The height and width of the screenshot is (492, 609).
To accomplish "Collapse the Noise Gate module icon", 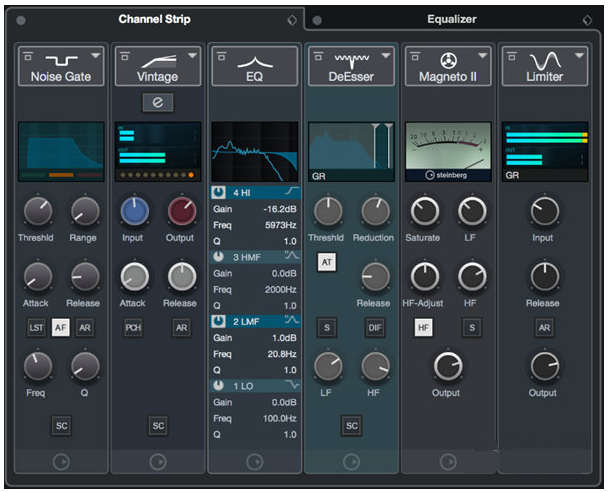I will tap(28, 57).
